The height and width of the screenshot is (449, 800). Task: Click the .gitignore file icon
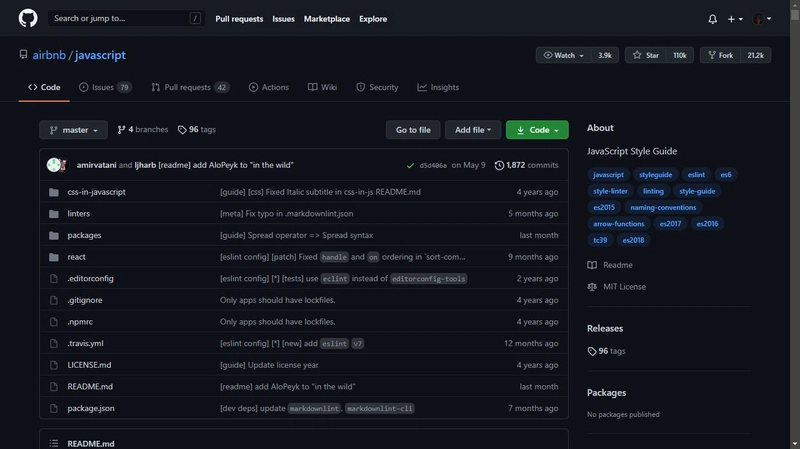[54, 300]
